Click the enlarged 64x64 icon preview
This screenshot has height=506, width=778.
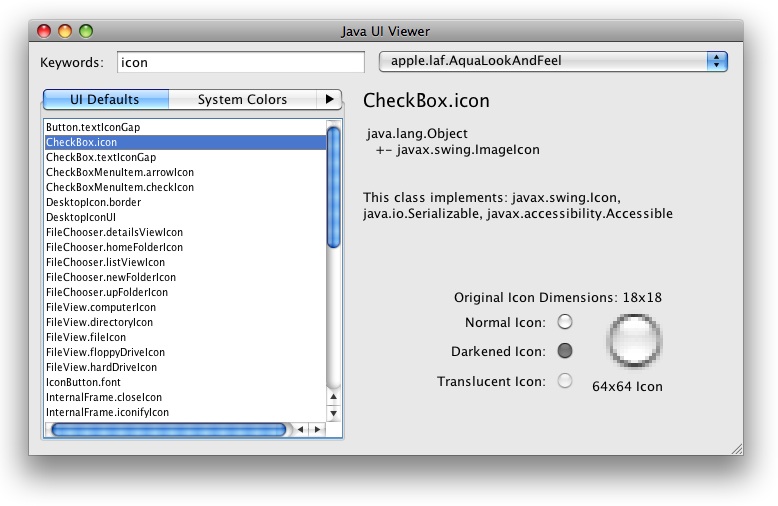pos(634,341)
